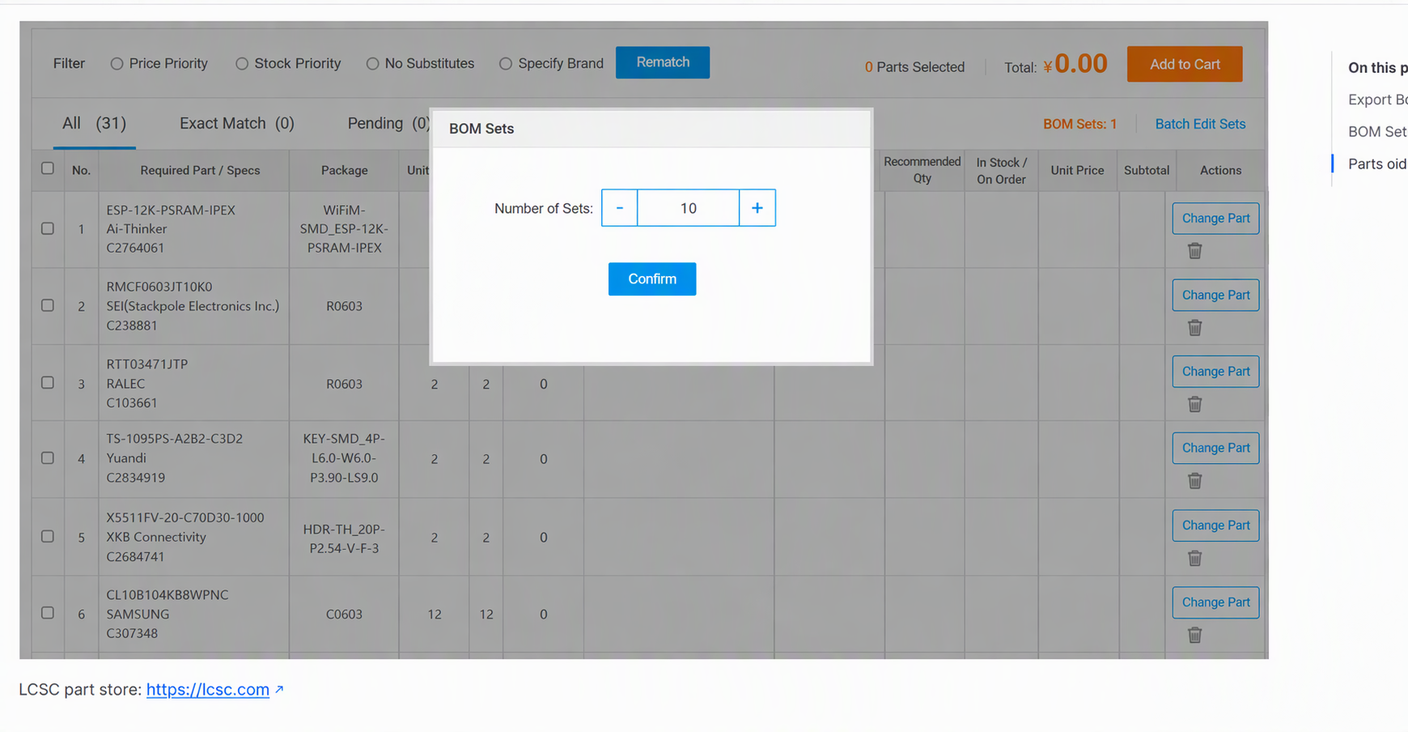Tick the select-all checkbox in table header
Viewport: 1408px width, 732px height.
point(47,168)
